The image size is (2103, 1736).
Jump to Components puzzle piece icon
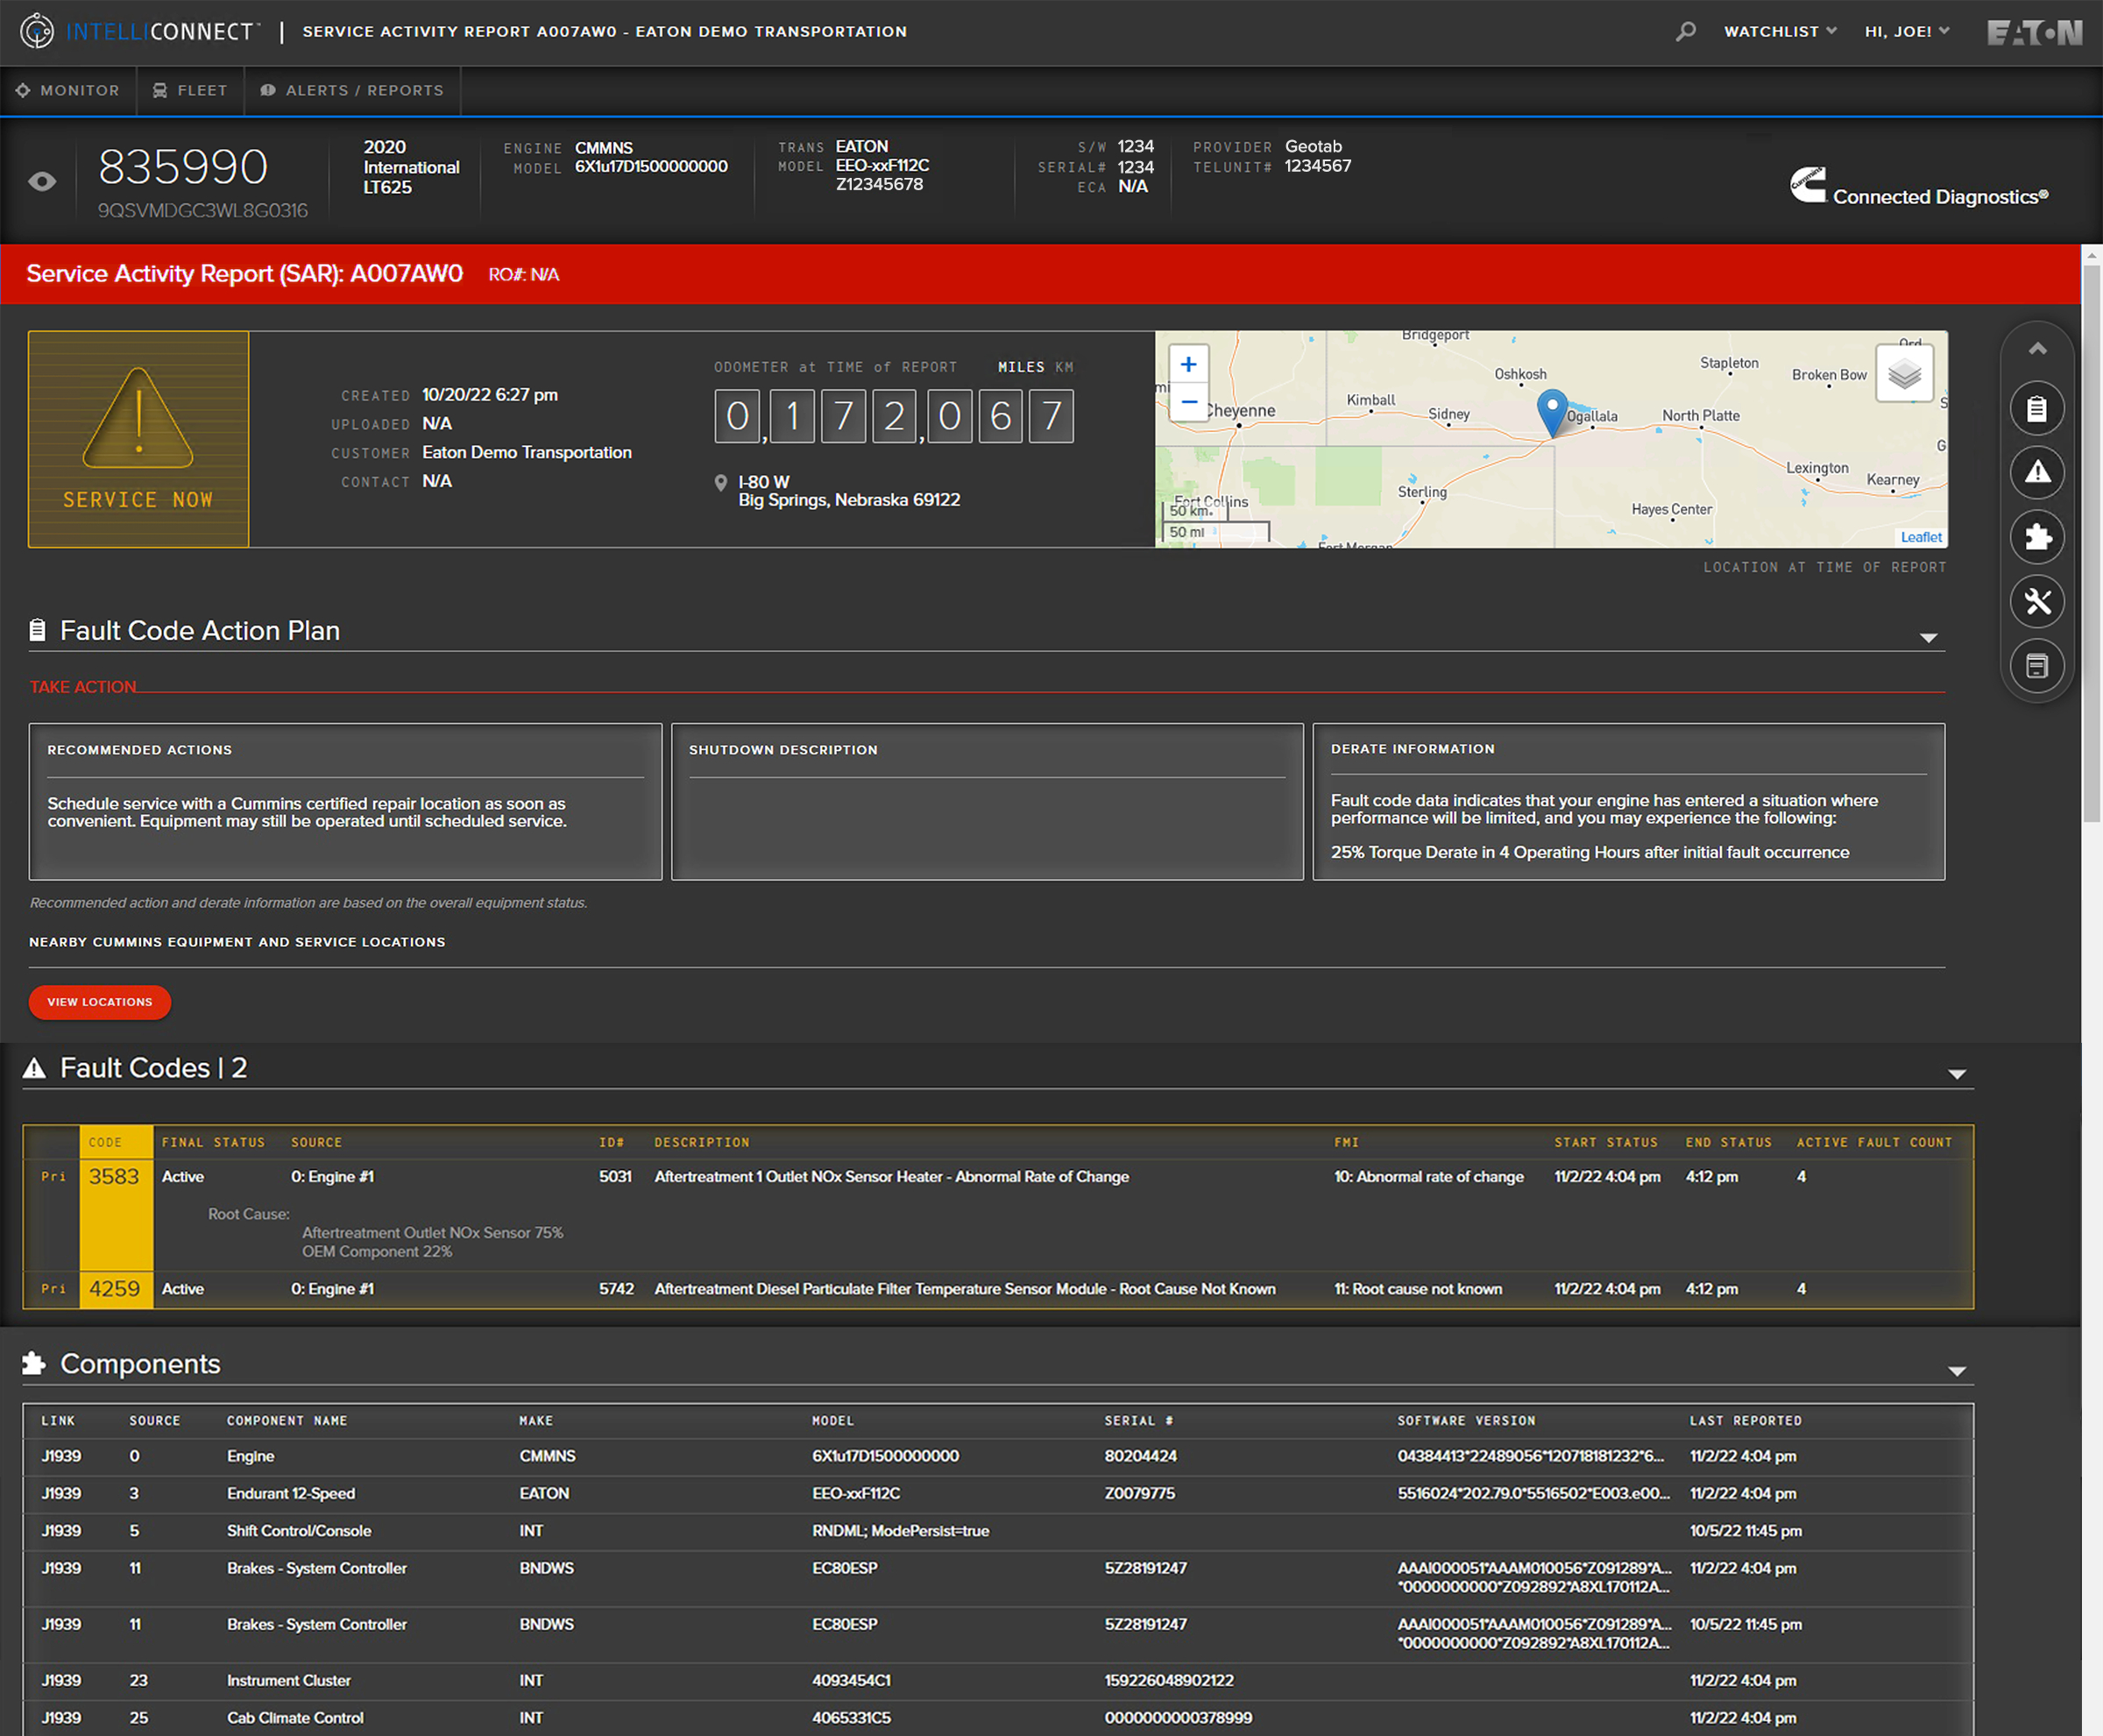tap(2036, 537)
